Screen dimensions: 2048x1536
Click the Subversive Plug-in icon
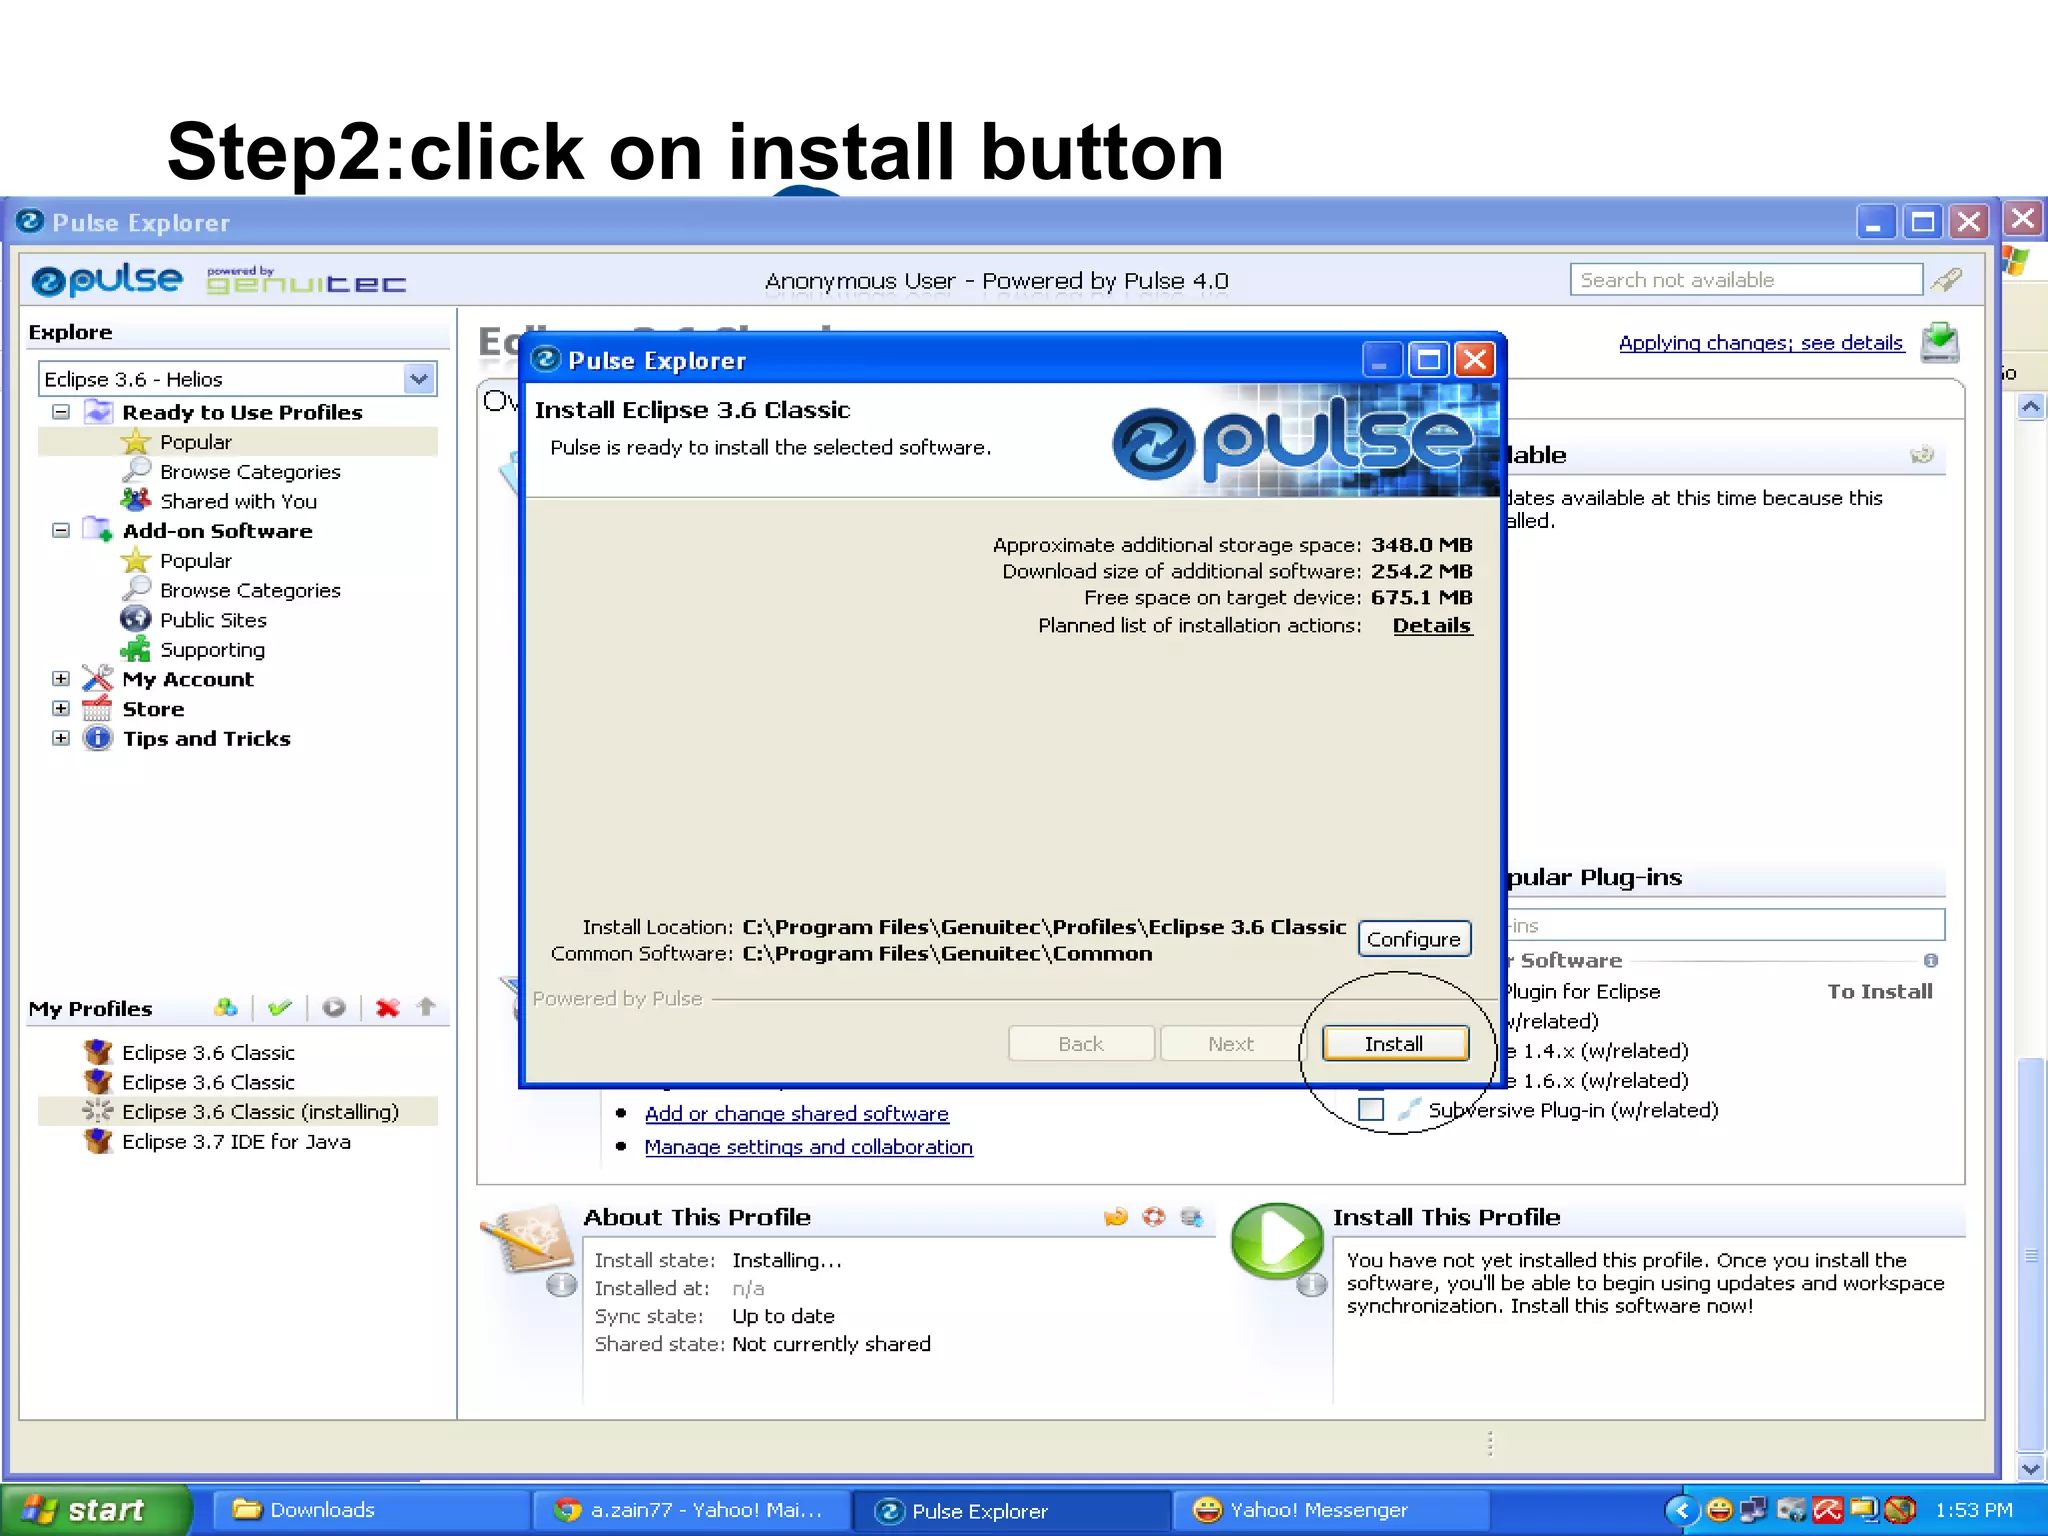pyautogui.click(x=1408, y=1109)
